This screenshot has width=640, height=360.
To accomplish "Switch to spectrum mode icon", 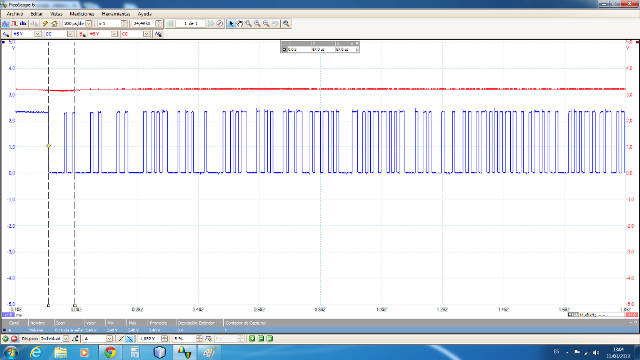I will point(23,24).
